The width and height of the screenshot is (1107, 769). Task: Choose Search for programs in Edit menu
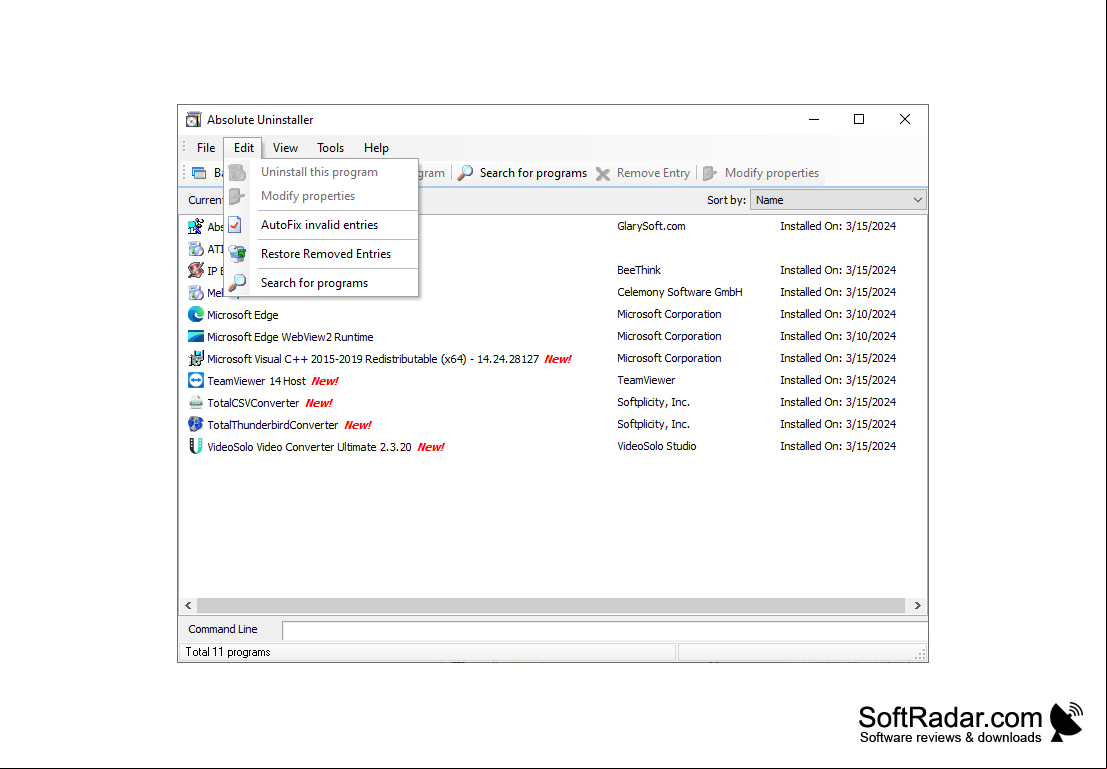click(321, 282)
